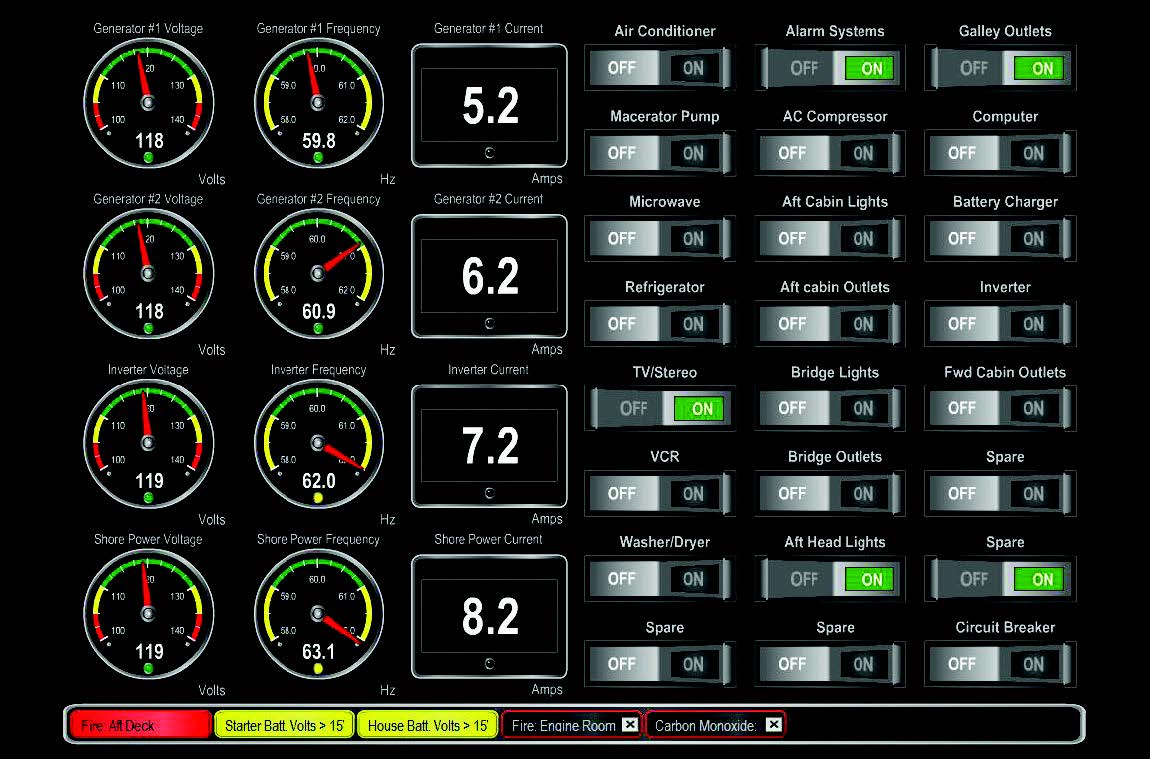Click the House Batt. Volts warning
The height and width of the screenshot is (759, 1150).
pos(427,725)
